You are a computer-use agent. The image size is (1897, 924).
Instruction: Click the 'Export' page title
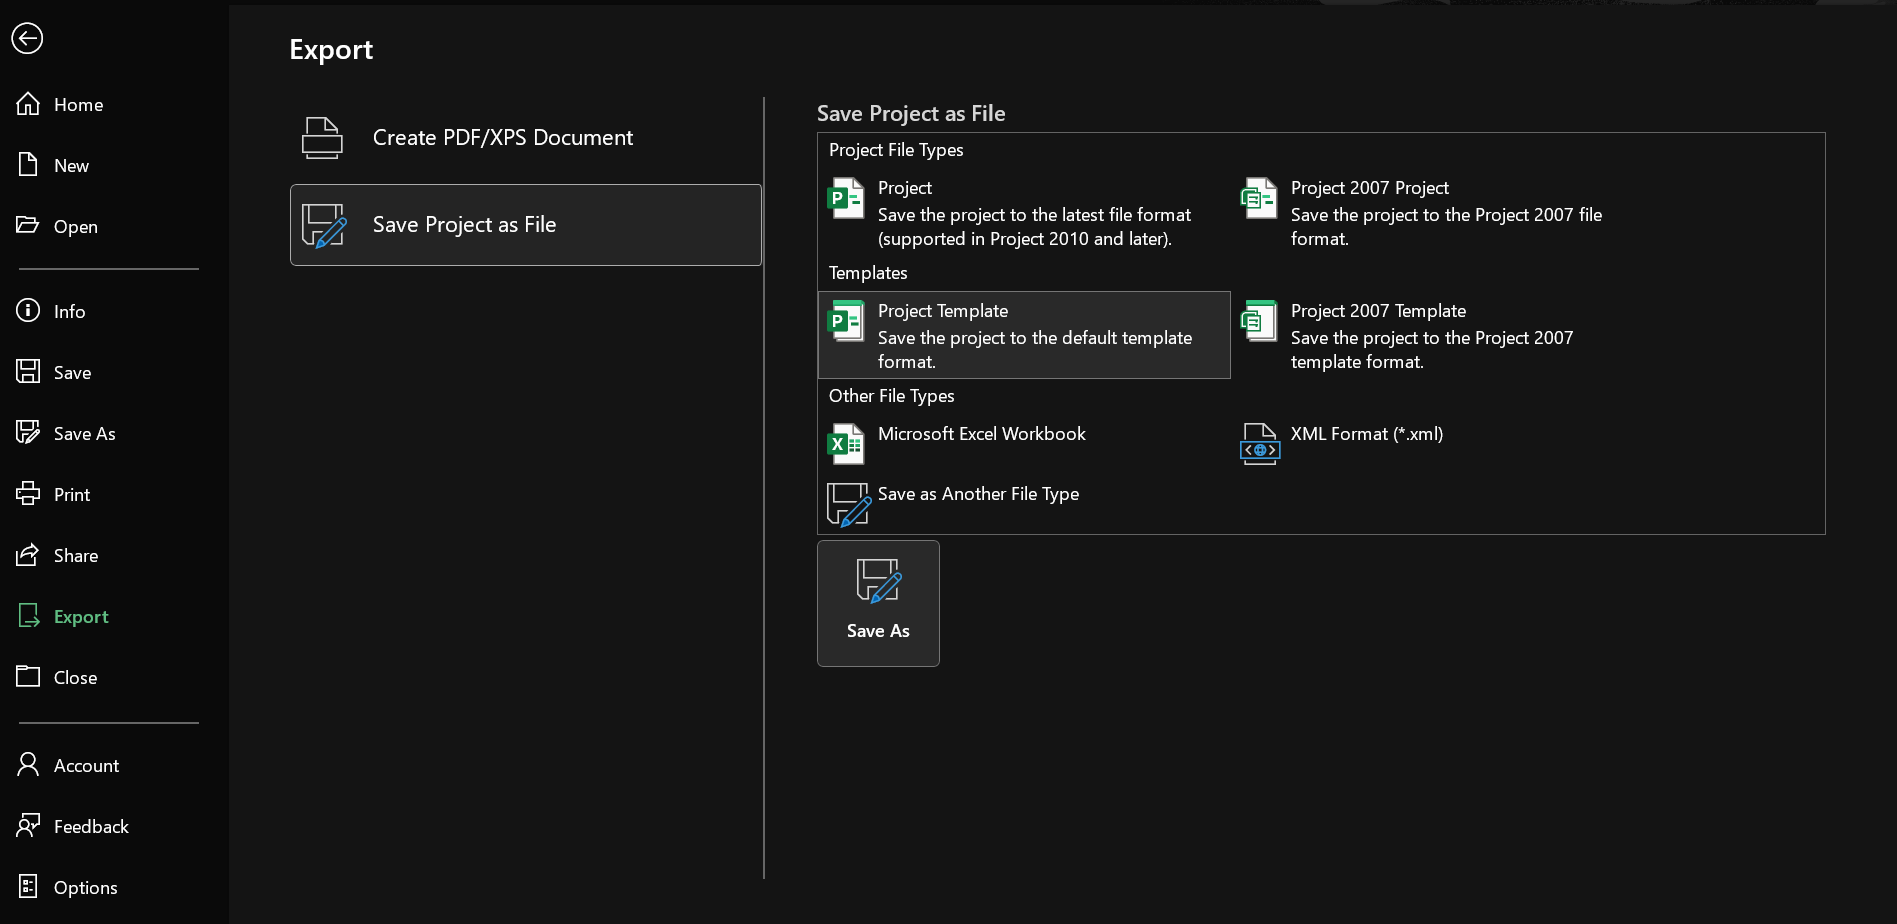tap(331, 50)
